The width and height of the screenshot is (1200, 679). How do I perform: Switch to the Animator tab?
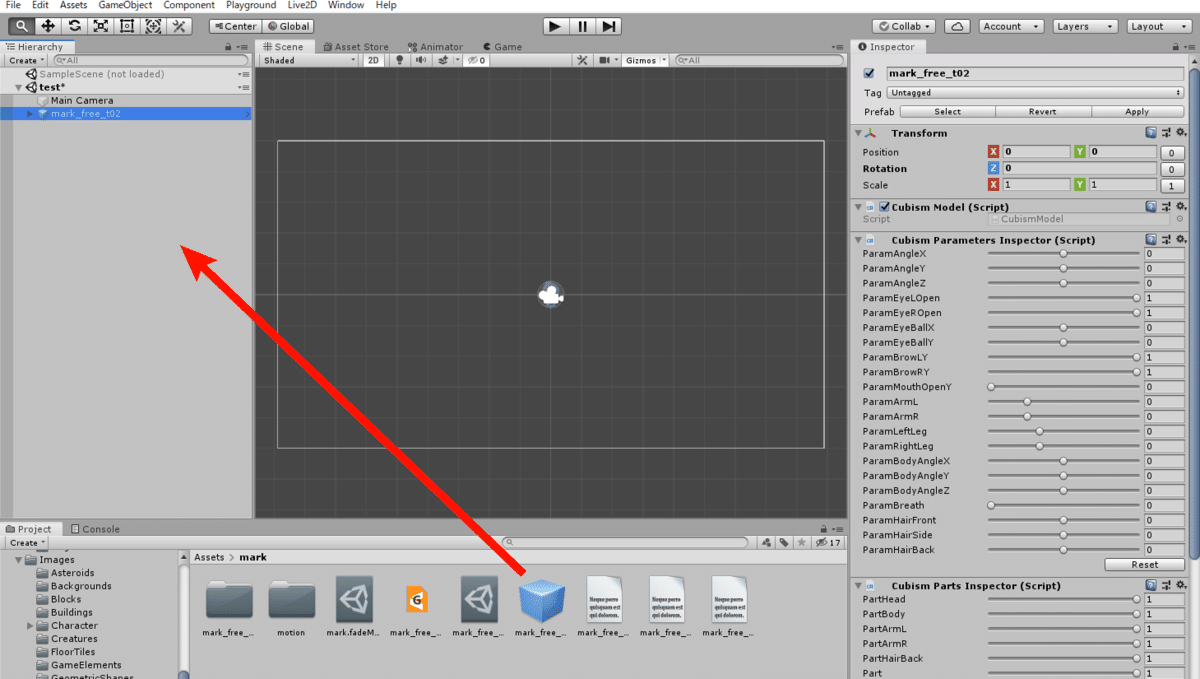coord(435,46)
